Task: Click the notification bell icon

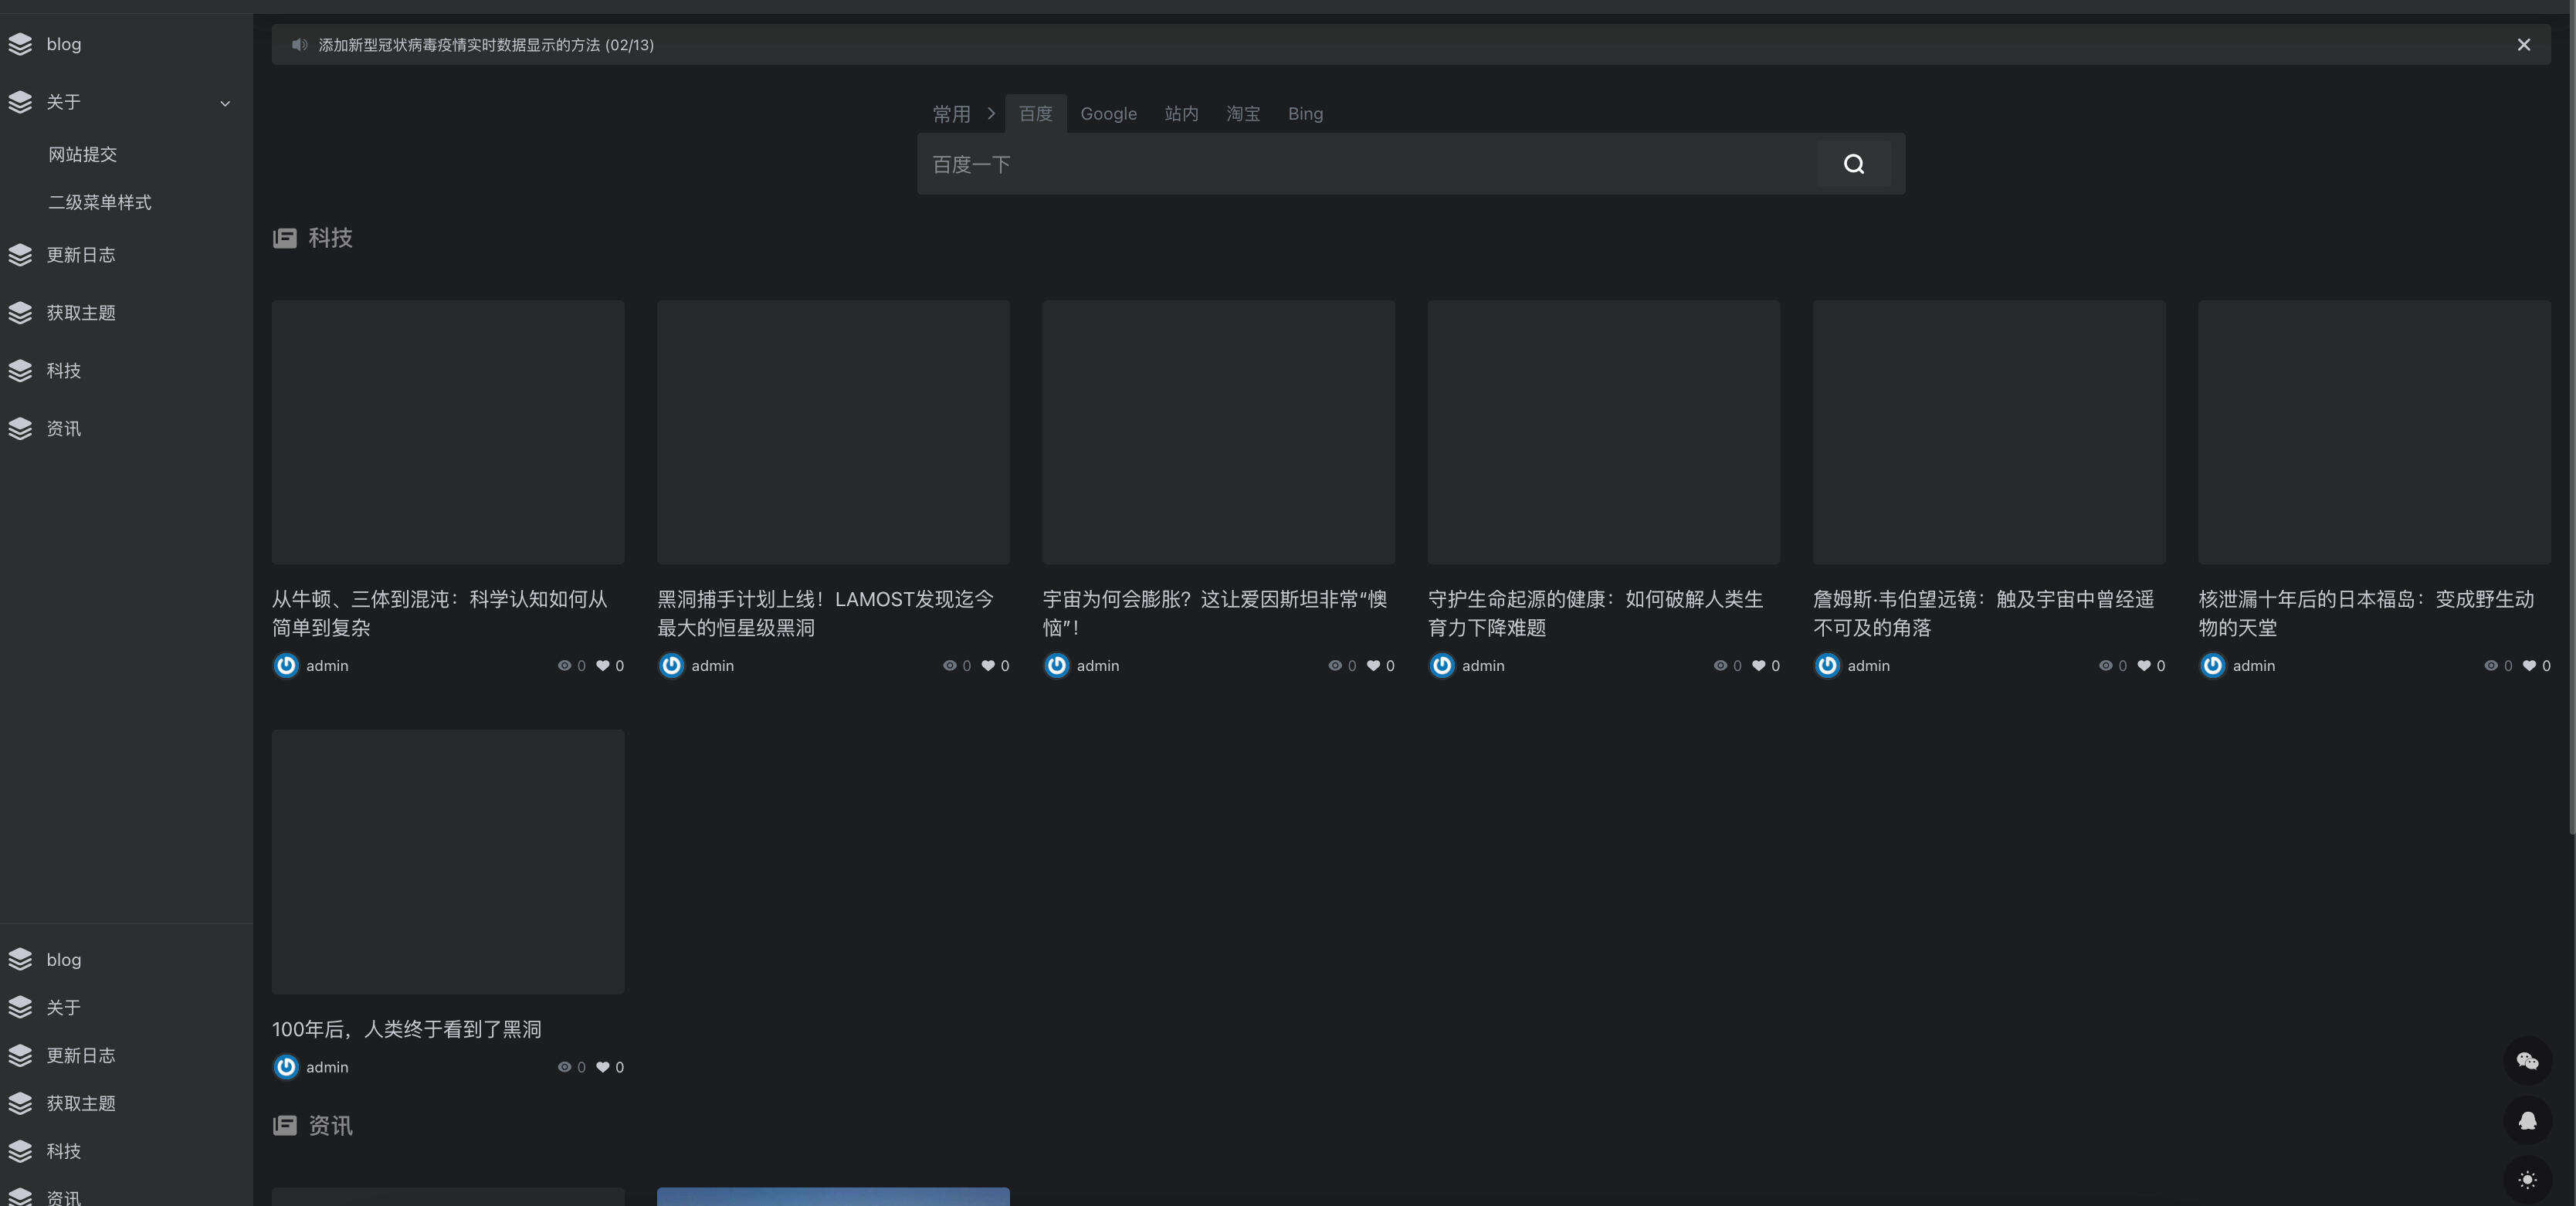Action: click(2528, 1121)
